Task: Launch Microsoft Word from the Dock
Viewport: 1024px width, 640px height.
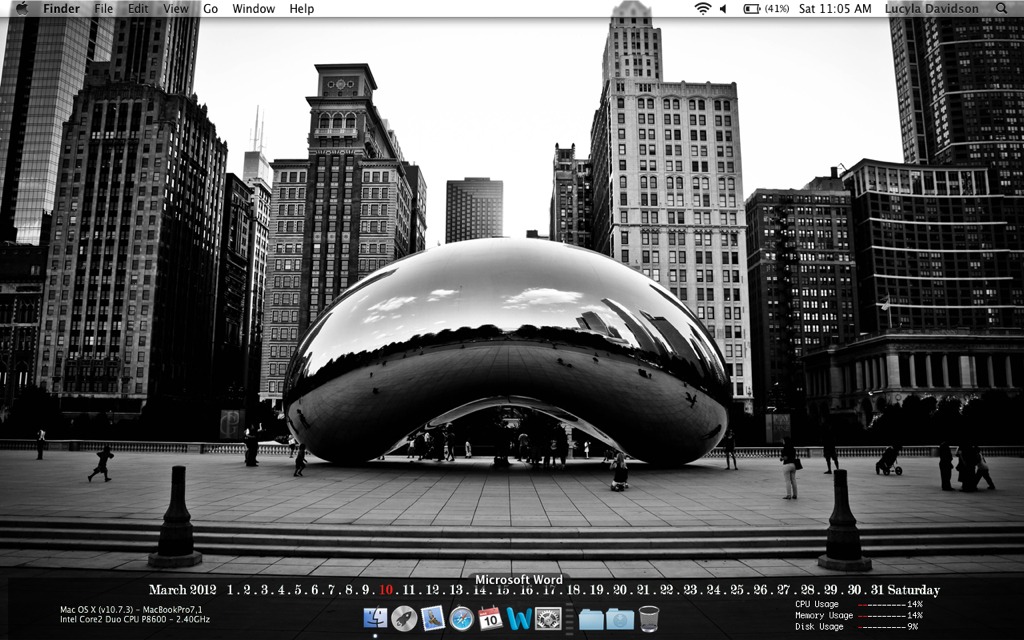Action: point(519,618)
